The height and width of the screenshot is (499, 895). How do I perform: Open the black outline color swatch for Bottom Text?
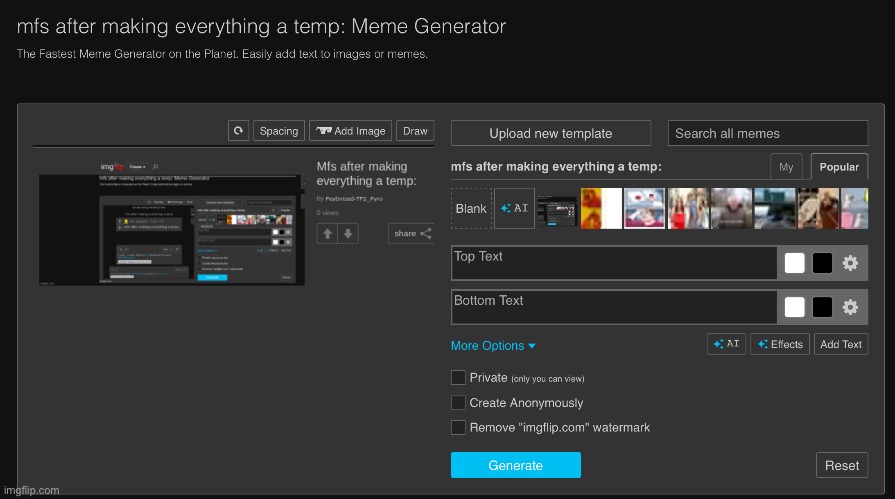coord(822,307)
